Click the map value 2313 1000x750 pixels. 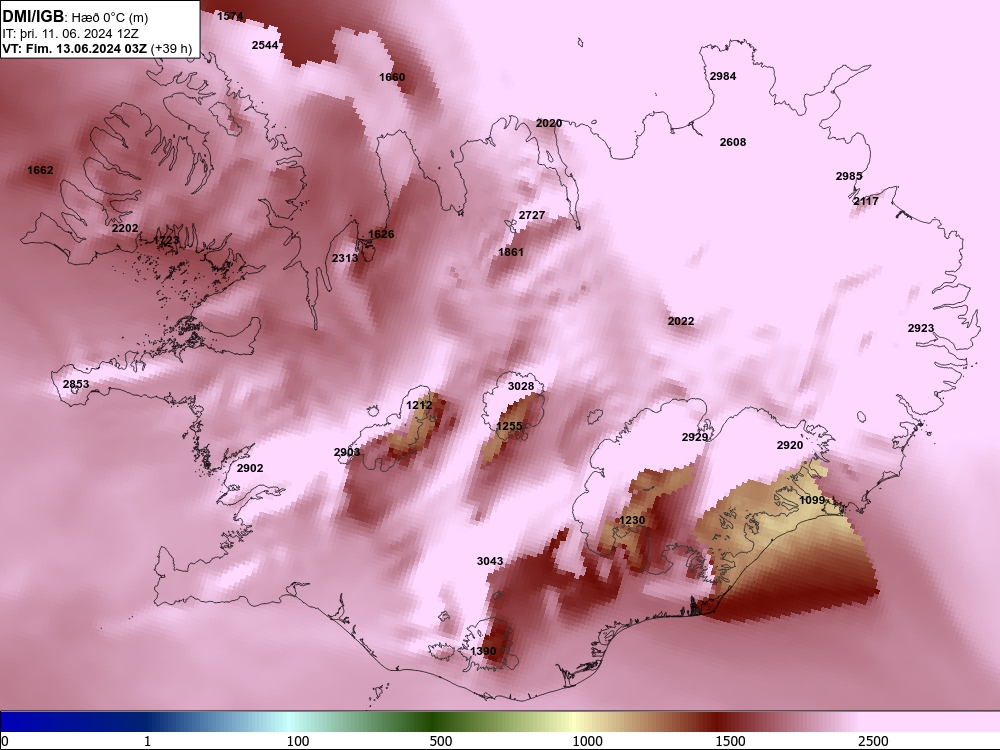345,258
